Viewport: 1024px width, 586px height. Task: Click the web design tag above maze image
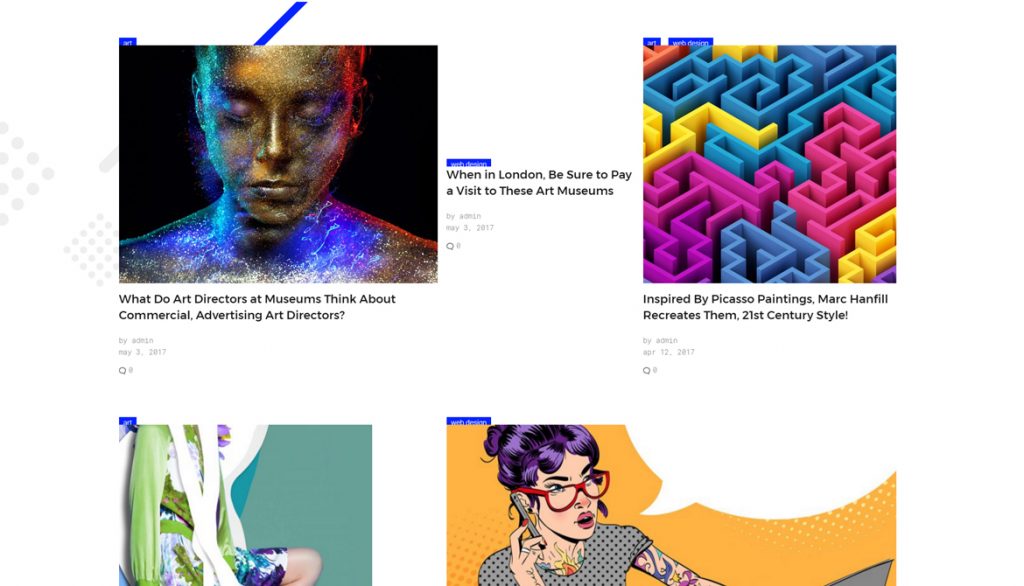point(690,42)
